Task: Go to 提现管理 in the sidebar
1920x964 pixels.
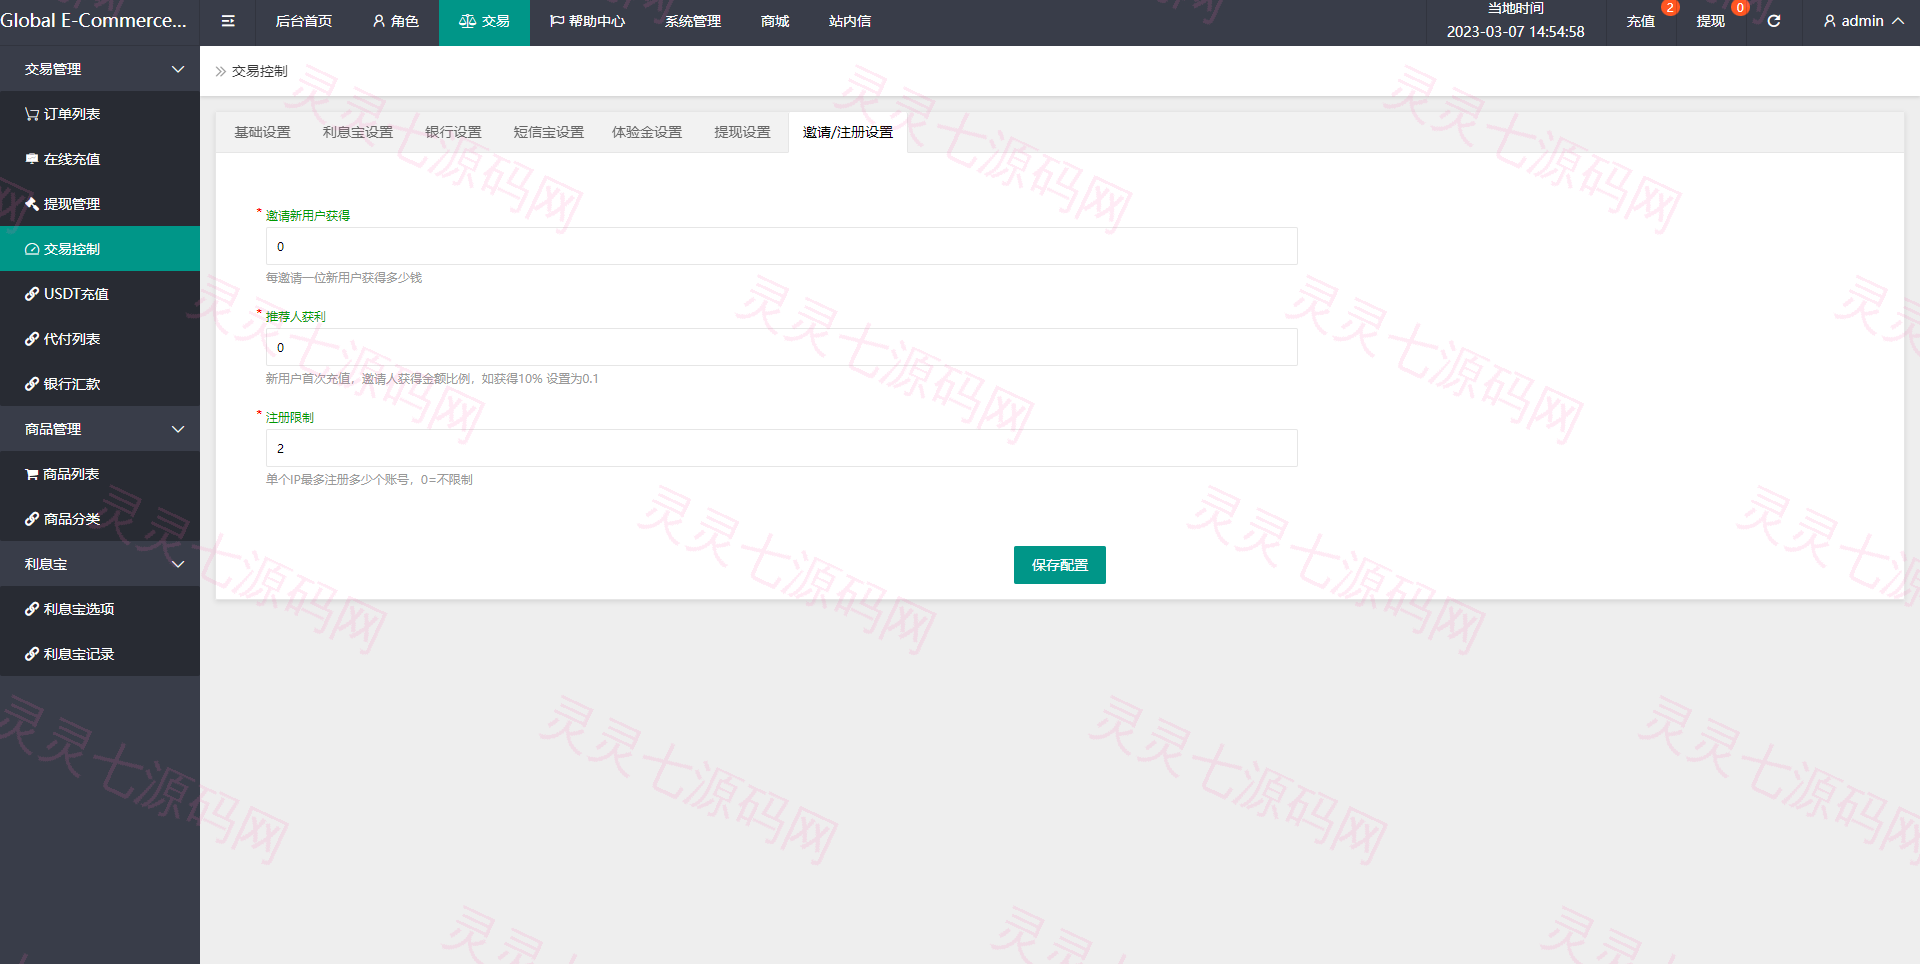Action: pyautogui.click(x=100, y=204)
